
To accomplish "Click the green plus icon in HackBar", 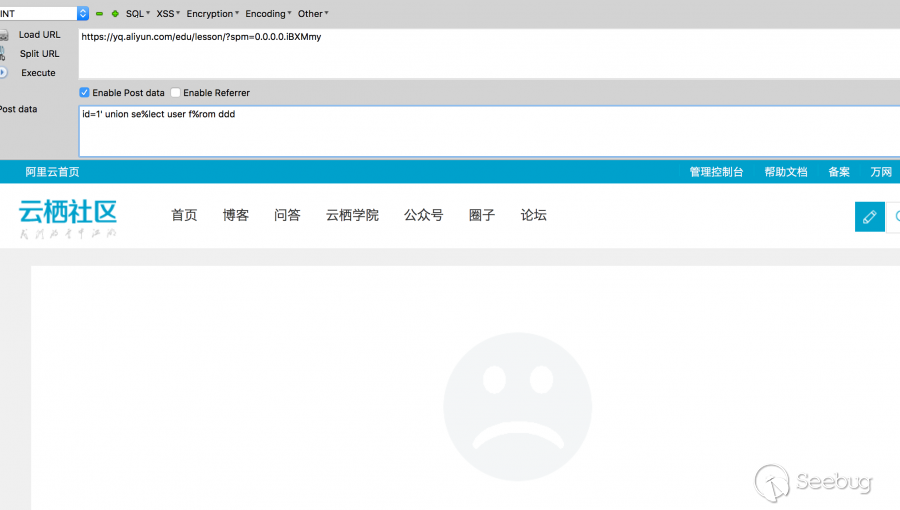I will click(115, 14).
